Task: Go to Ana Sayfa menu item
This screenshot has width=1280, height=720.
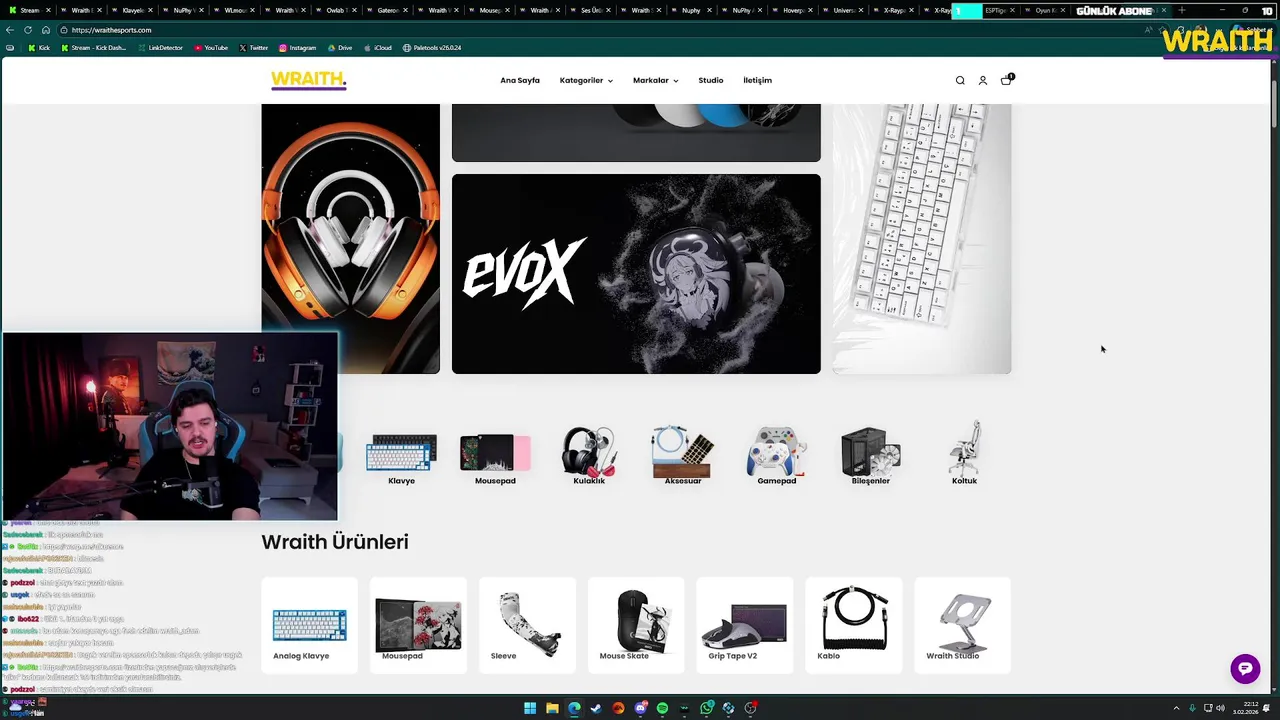Action: pyautogui.click(x=520, y=81)
